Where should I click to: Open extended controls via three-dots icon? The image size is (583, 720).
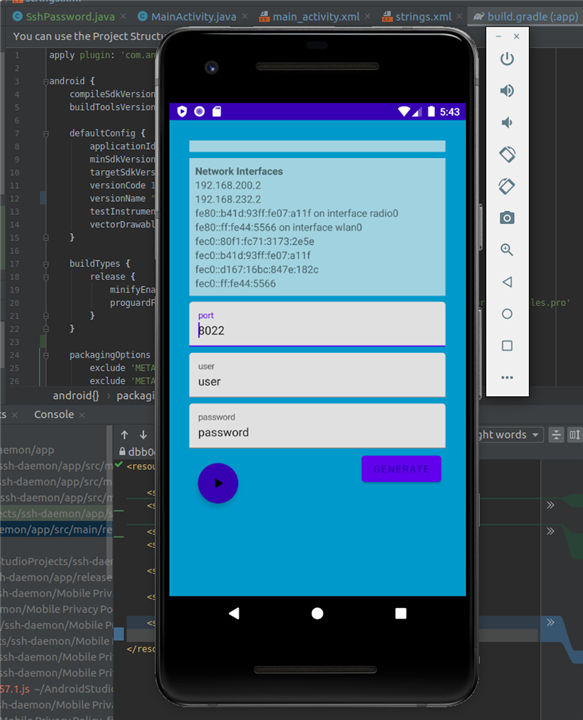point(507,377)
